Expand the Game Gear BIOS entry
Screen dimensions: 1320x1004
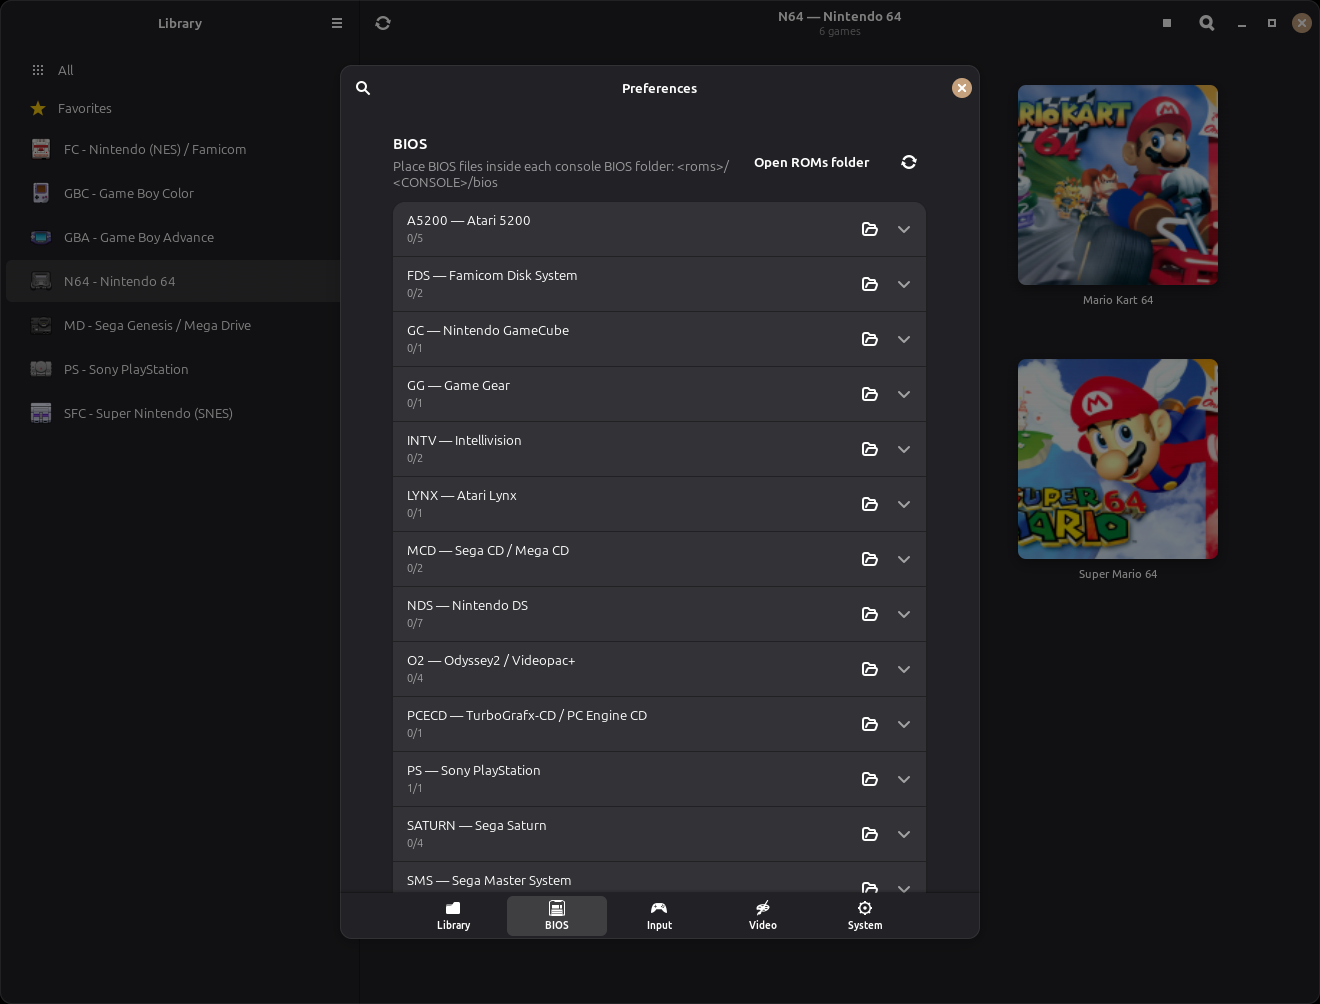click(x=904, y=394)
